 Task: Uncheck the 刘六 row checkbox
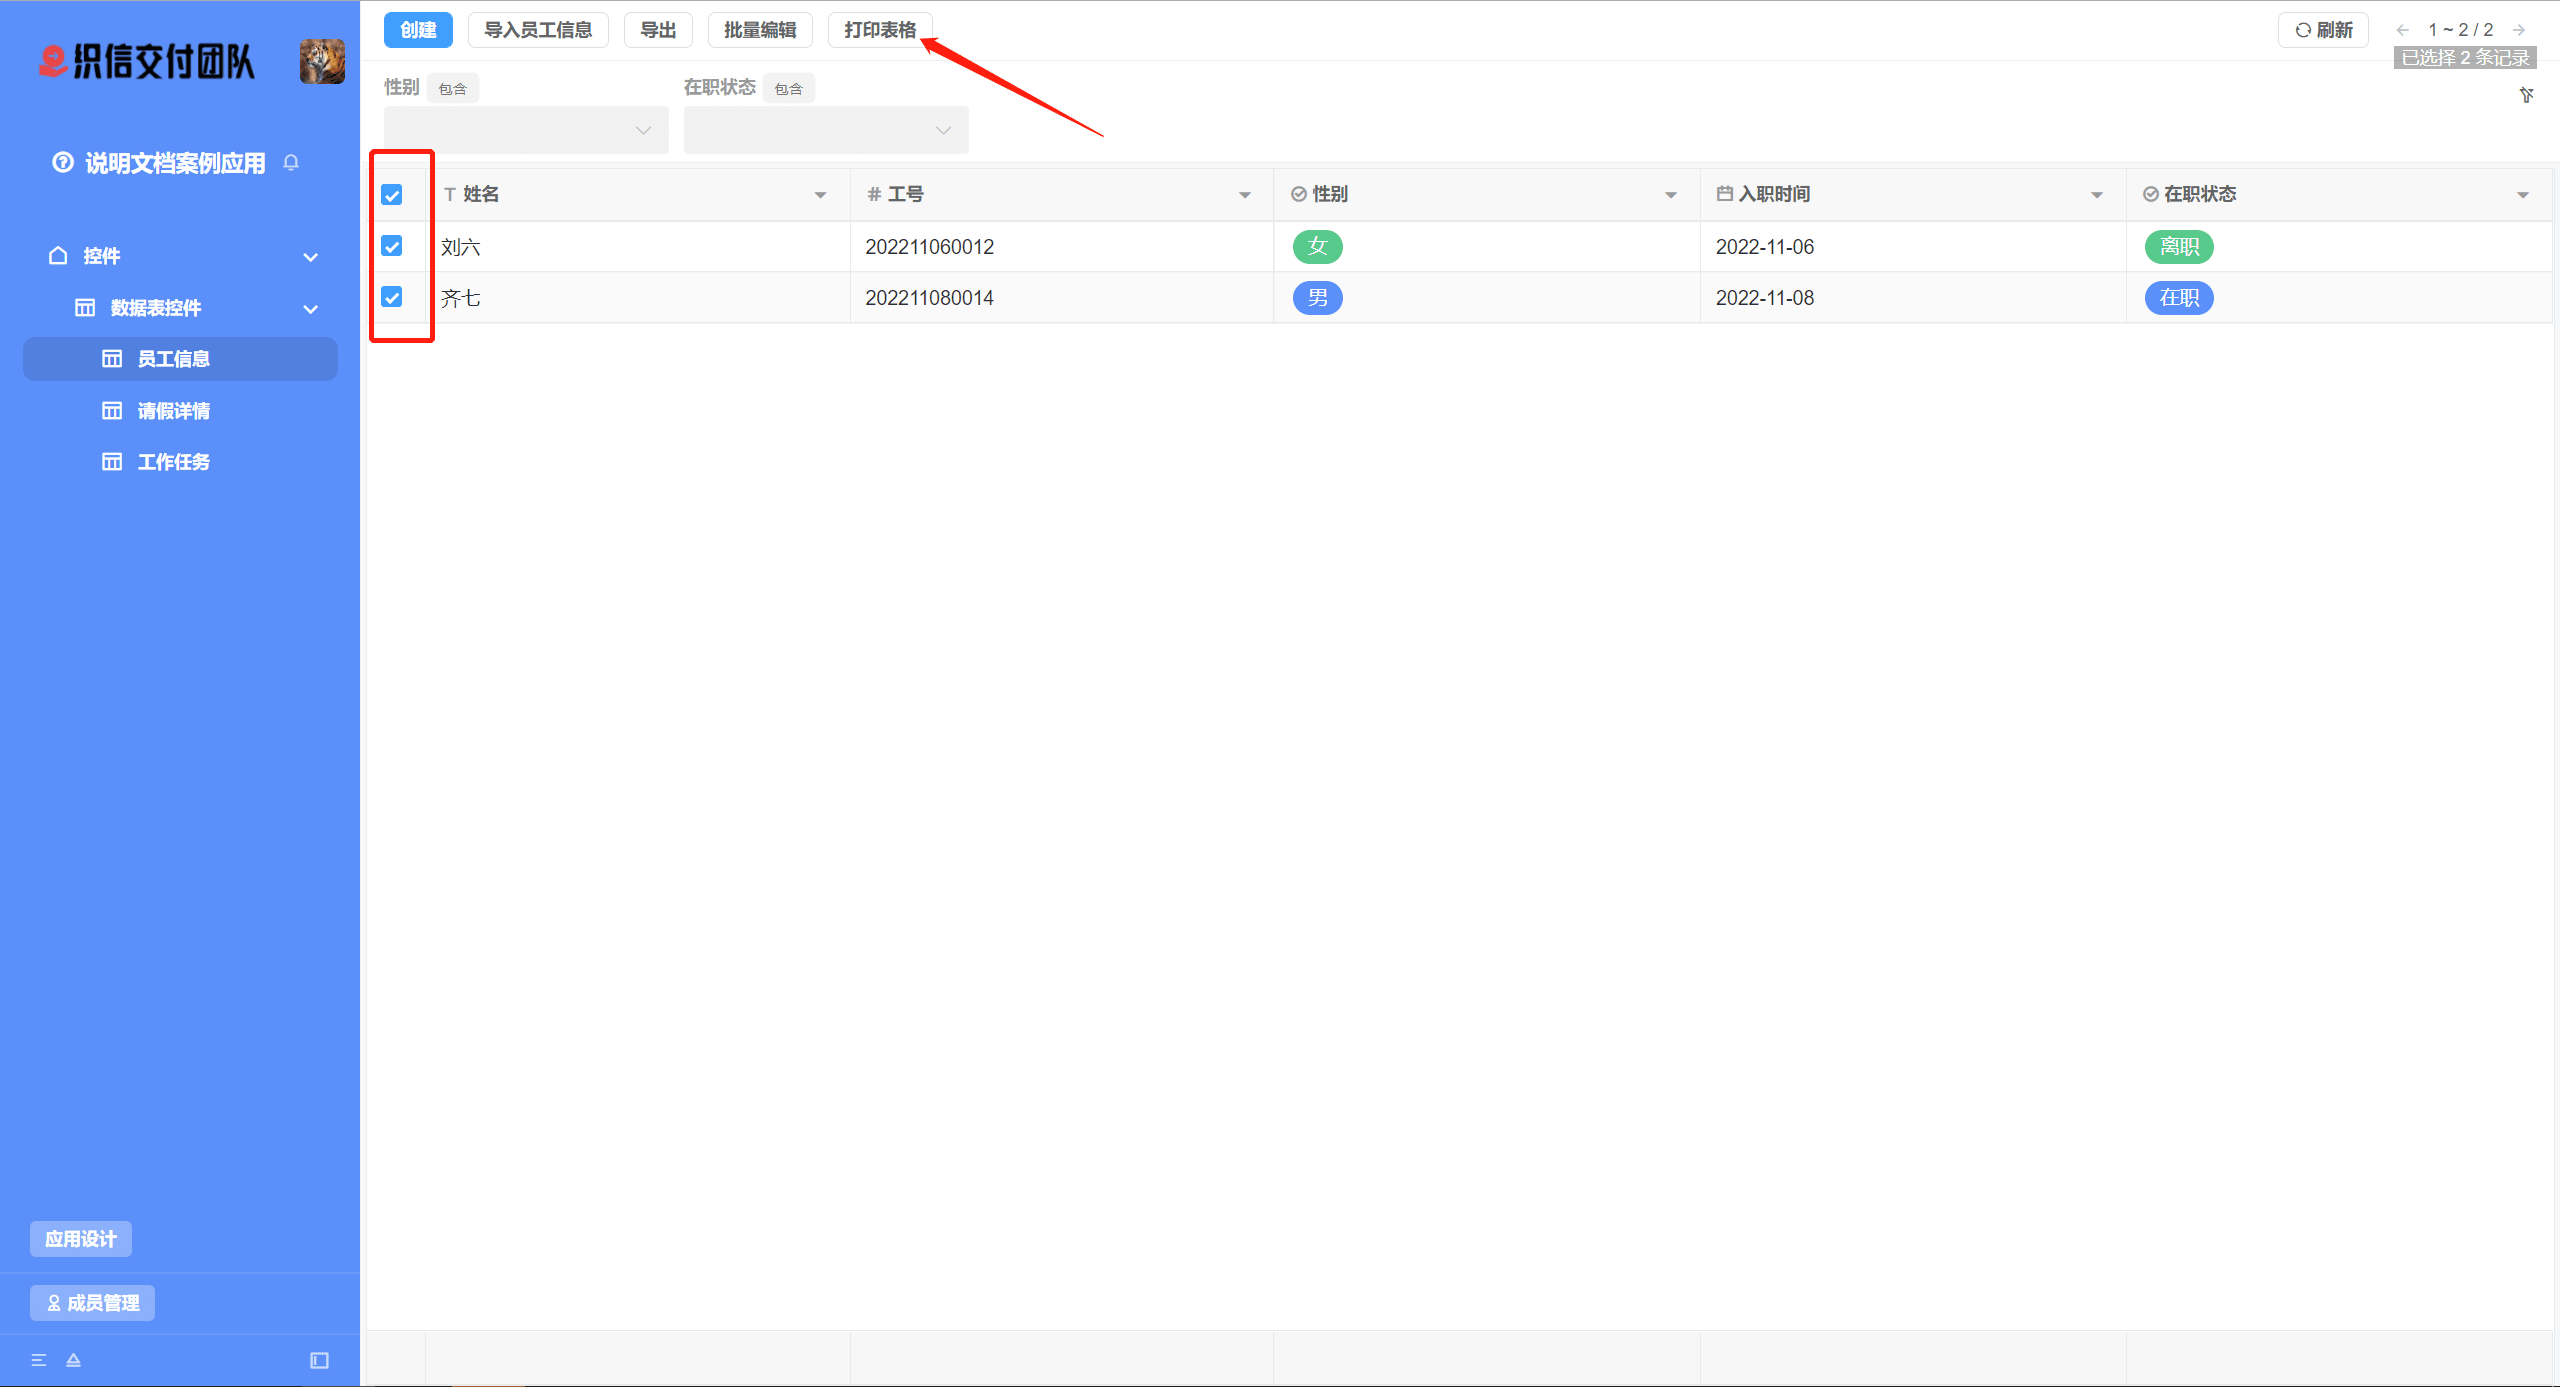click(392, 246)
